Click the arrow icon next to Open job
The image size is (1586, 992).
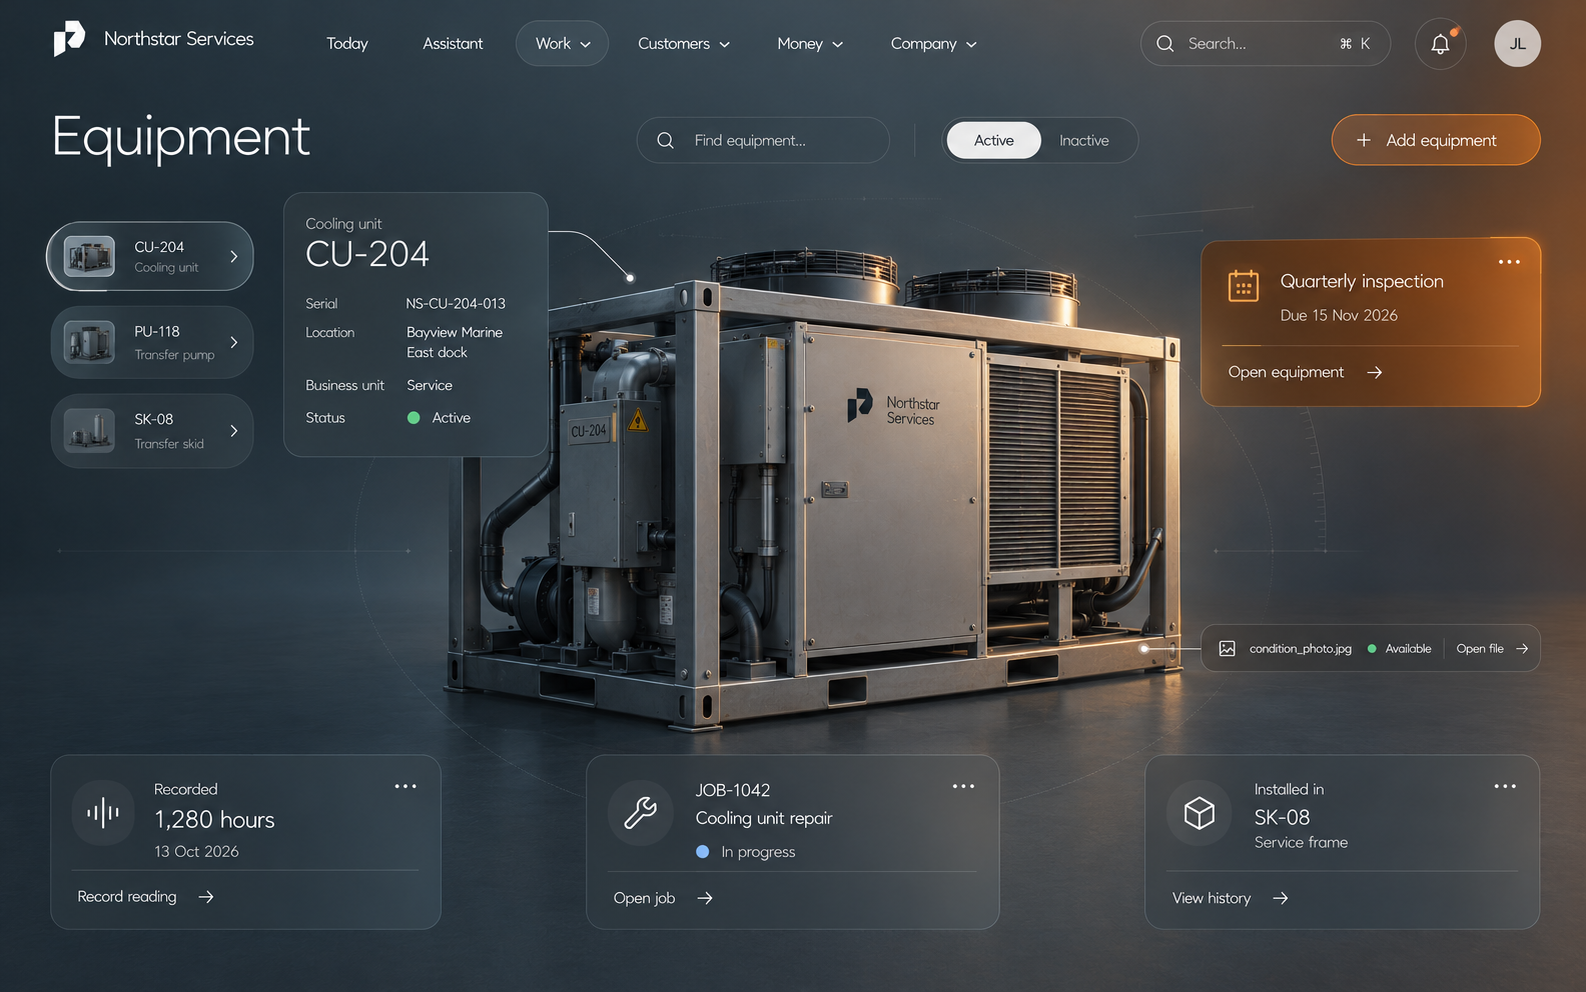705,898
